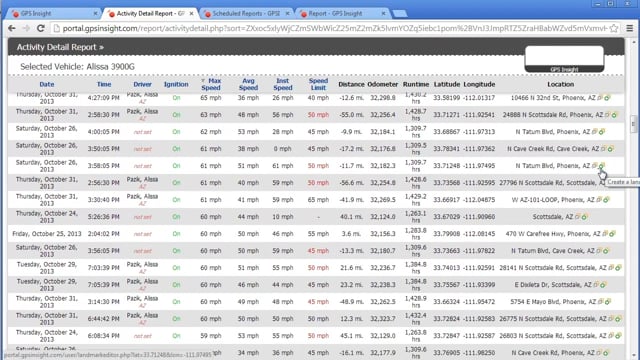
Task: Sort by the Longitude column header
Action: 479,84
